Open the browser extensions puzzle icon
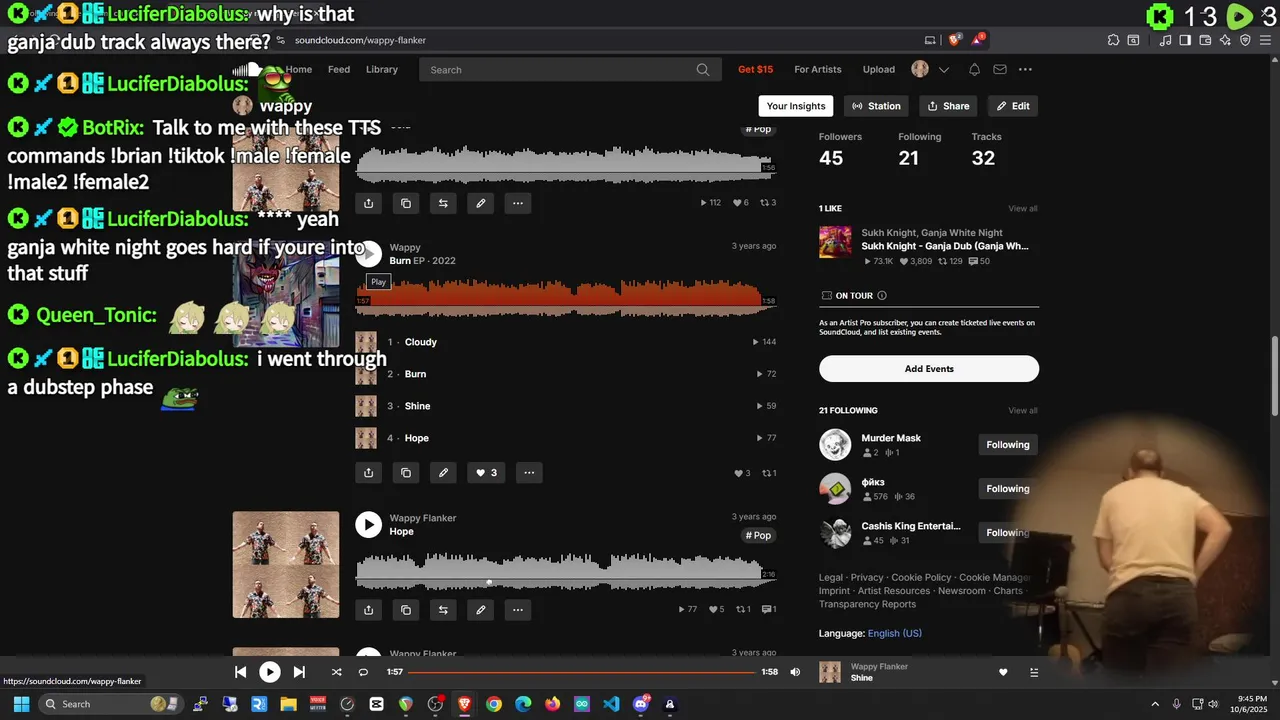The width and height of the screenshot is (1280, 720). pos(1113,40)
